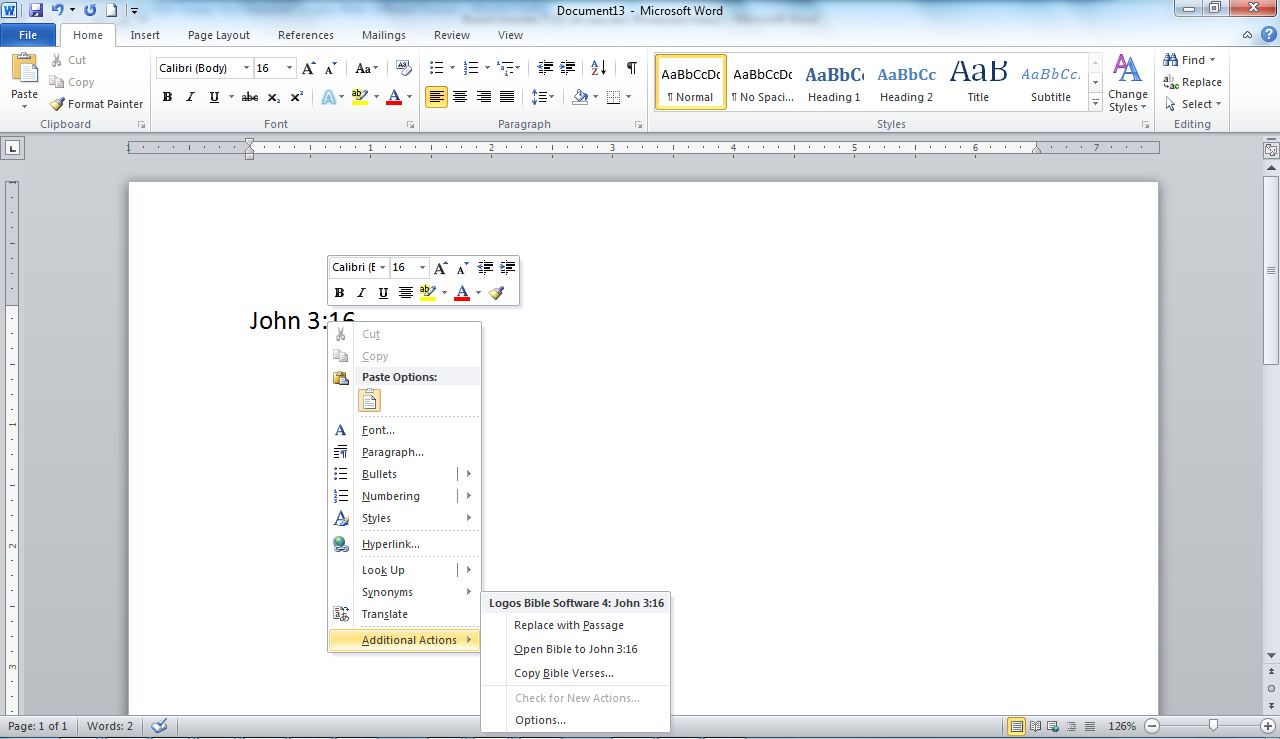
Task: Apply the yellow highlight color in the ribbon
Action: (x=360, y=97)
